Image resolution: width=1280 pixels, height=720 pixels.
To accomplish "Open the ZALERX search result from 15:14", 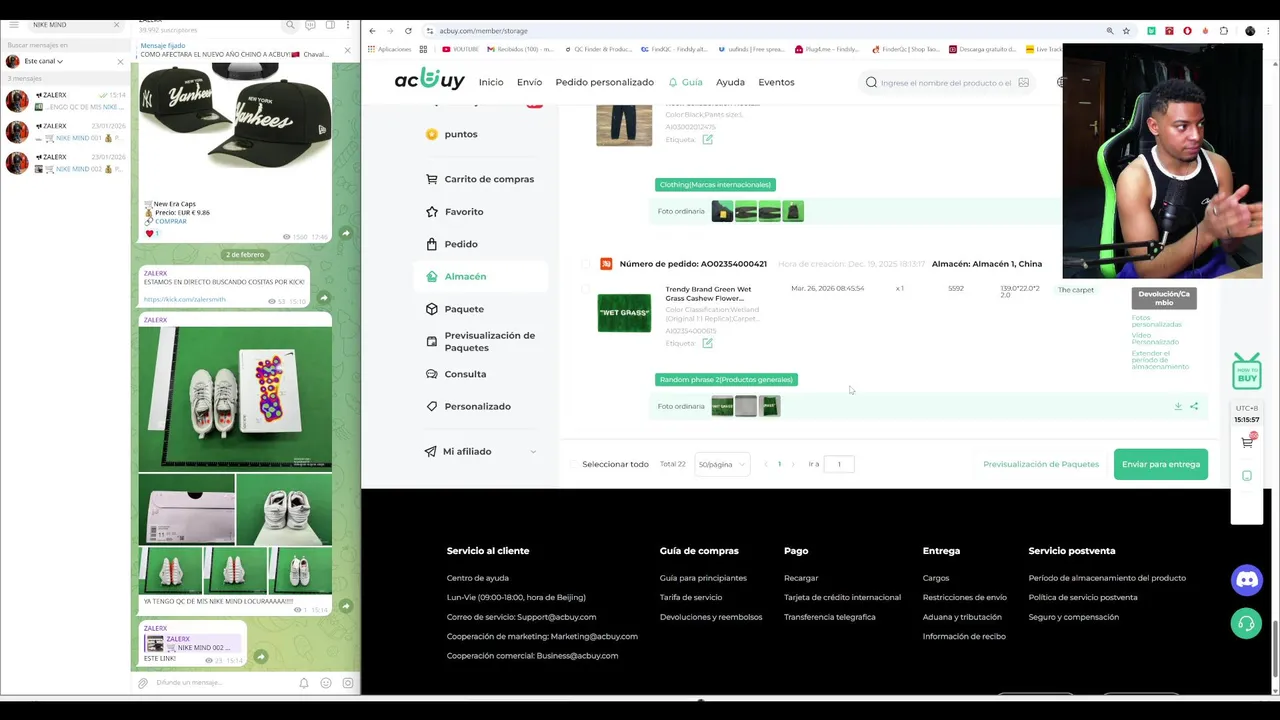I will pos(65,101).
